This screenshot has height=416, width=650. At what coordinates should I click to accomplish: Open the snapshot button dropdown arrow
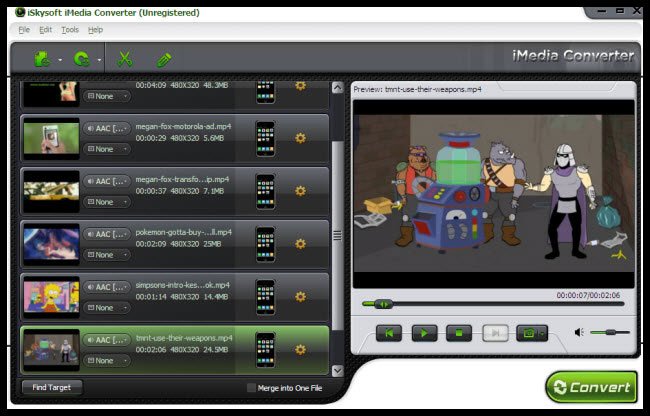tap(543, 333)
